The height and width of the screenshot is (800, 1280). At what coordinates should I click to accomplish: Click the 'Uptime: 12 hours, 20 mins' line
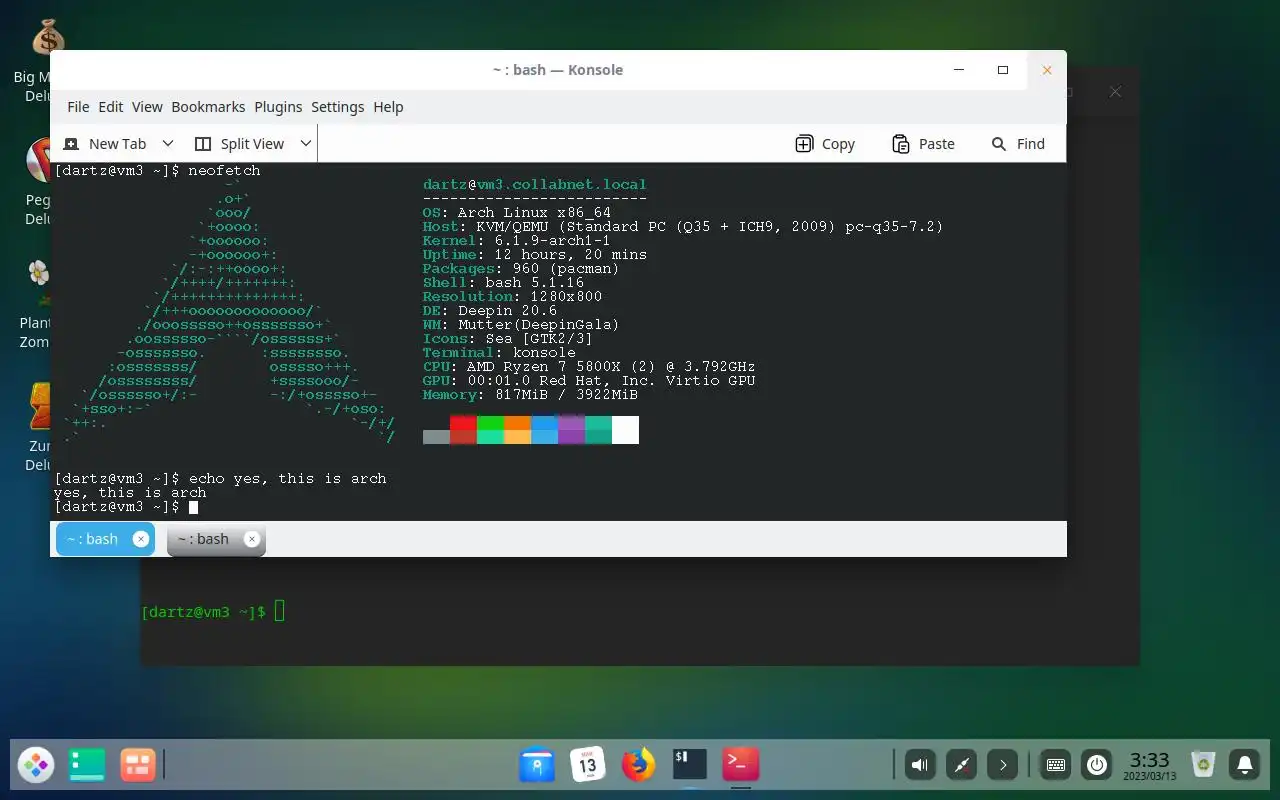click(x=535, y=255)
